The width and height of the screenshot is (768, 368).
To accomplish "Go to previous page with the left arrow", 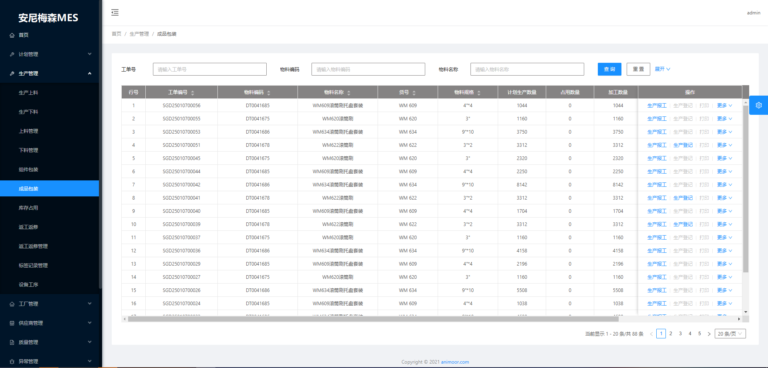I will (651, 334).
